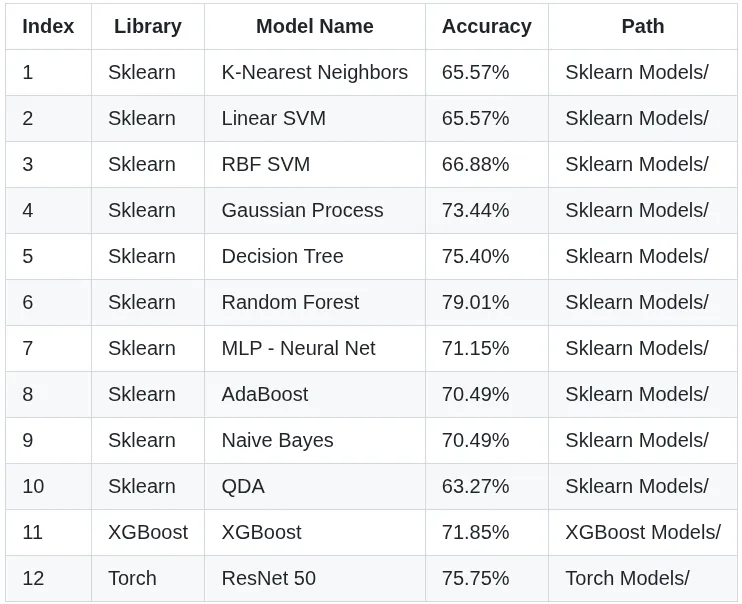Image resolution: width=742 pixels, height=604 pixels.
Task: Click the Decision Tree model name
Action: coord(282,256)
